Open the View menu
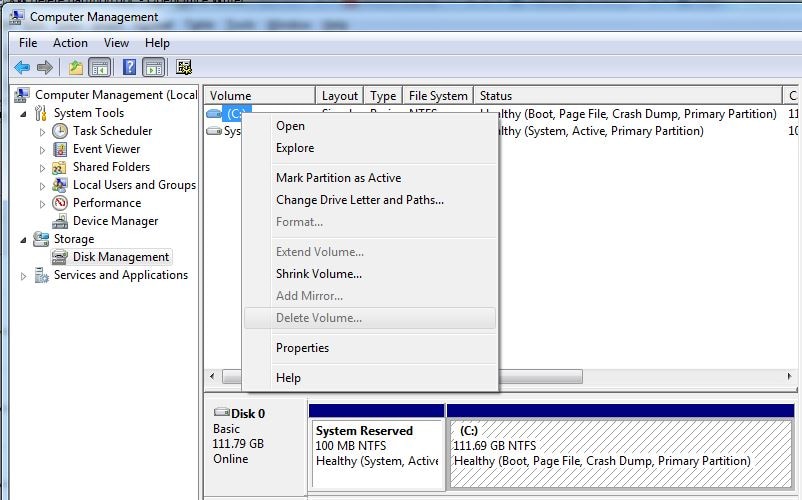Viewport: 802px width, 500px height. tap(116, 43)
